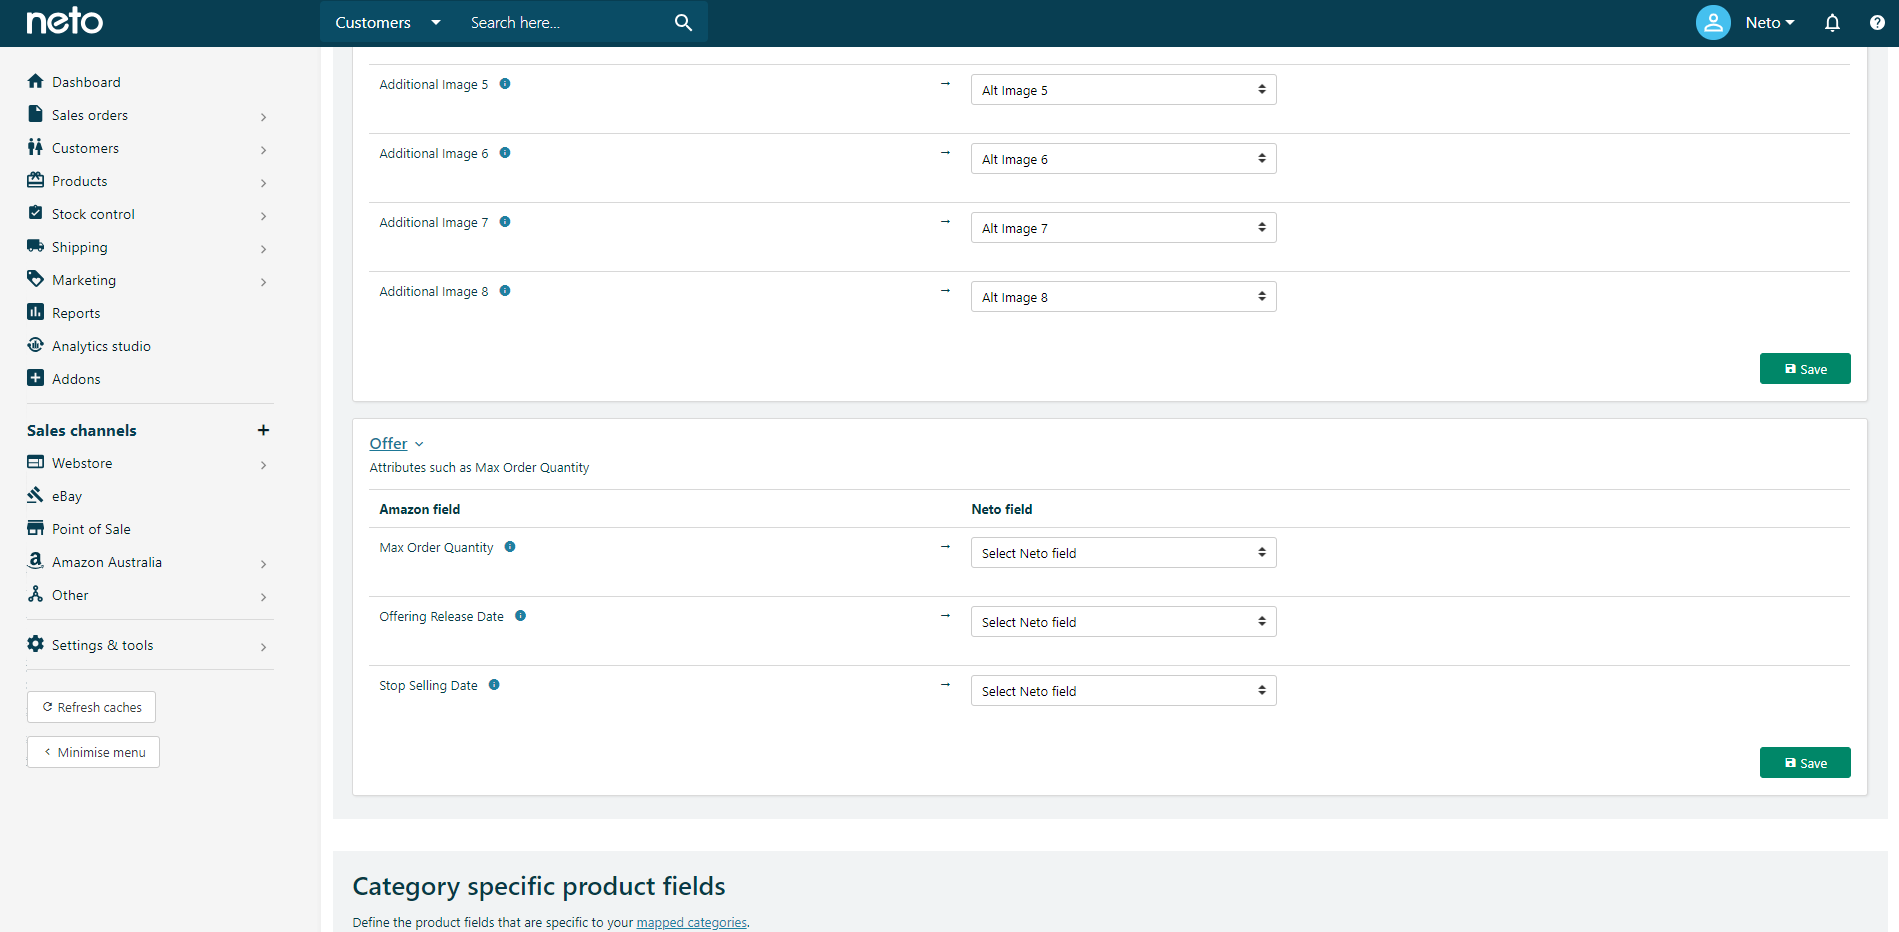This screenshot has height=932, width=1899.
Task: Click the neto logo
Action: (x=65, y=21)
